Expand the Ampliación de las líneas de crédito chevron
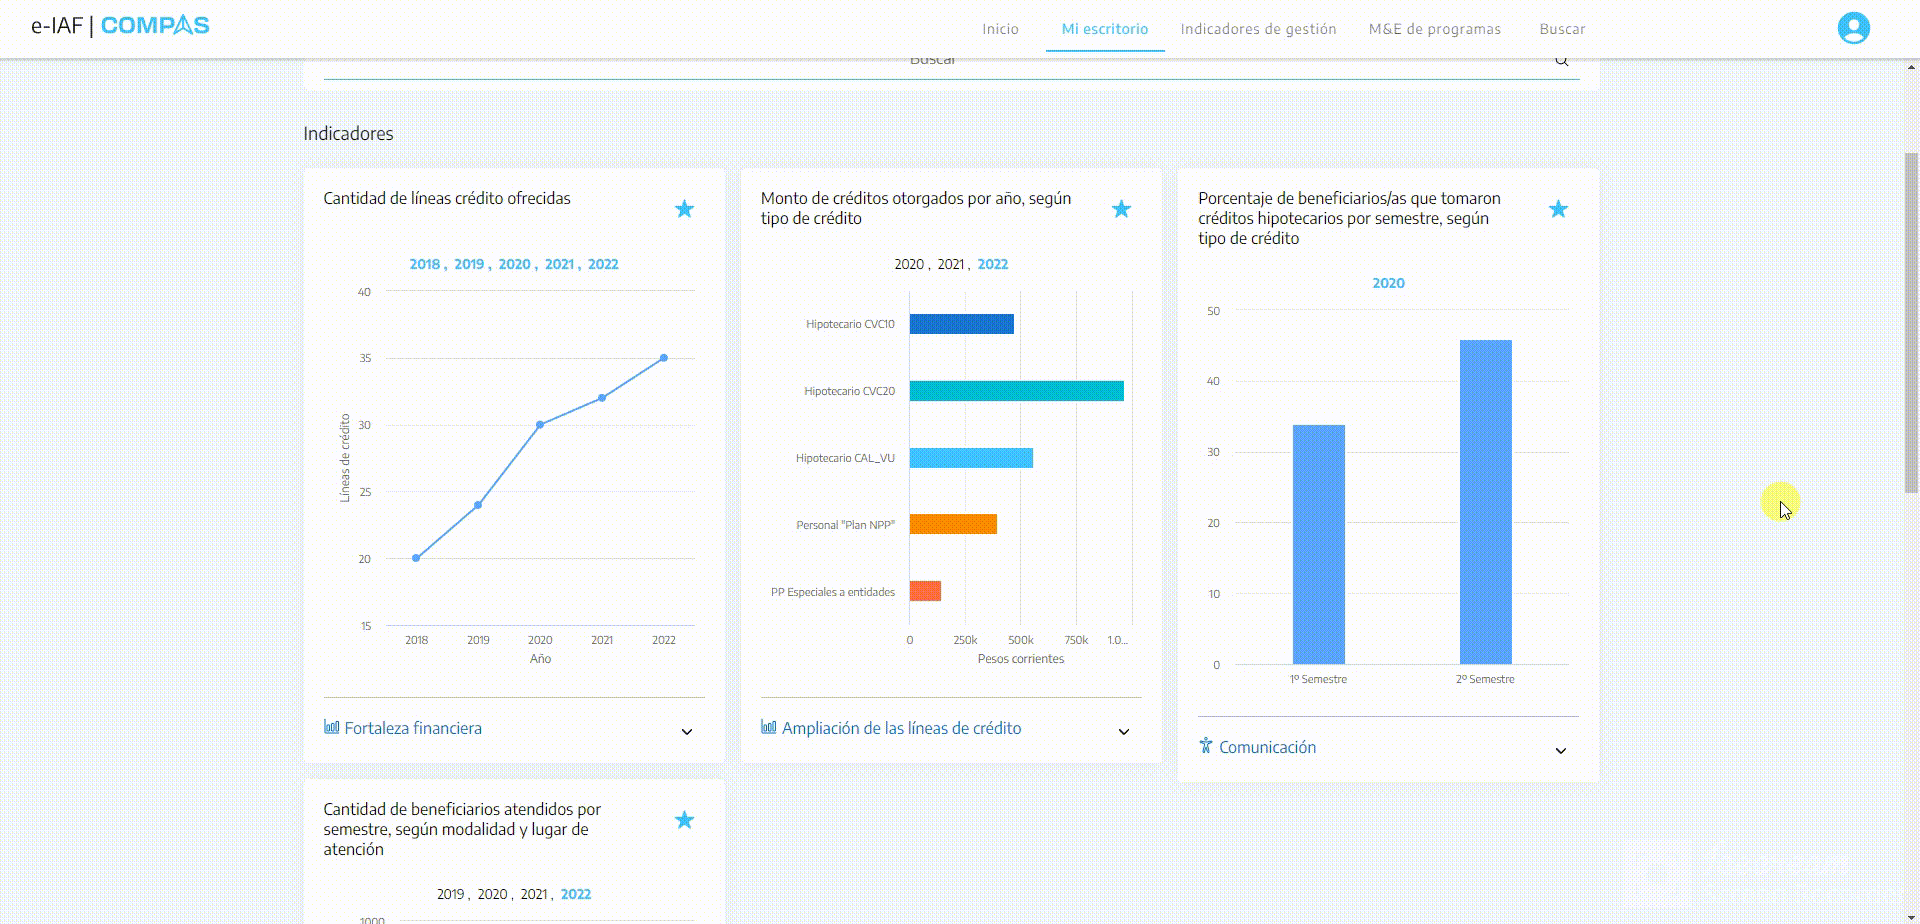 [x=1124, y=732]
